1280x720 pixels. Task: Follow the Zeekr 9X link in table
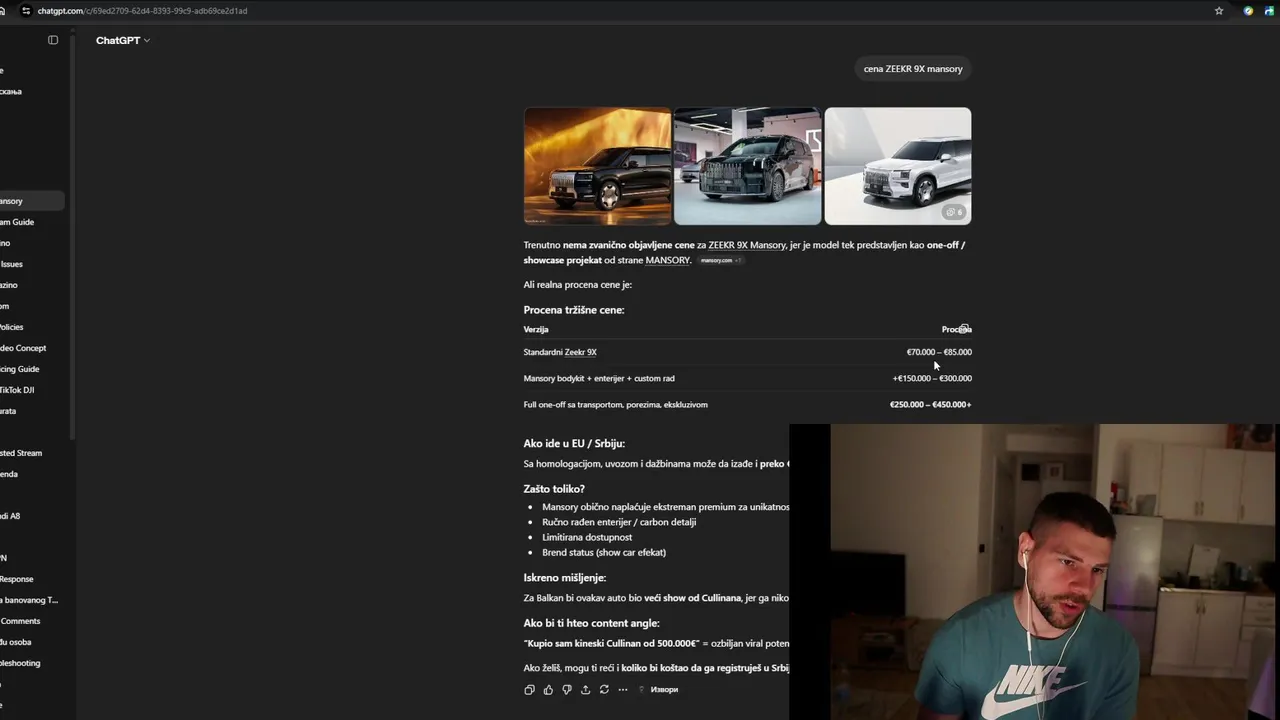tap(580, 352)
